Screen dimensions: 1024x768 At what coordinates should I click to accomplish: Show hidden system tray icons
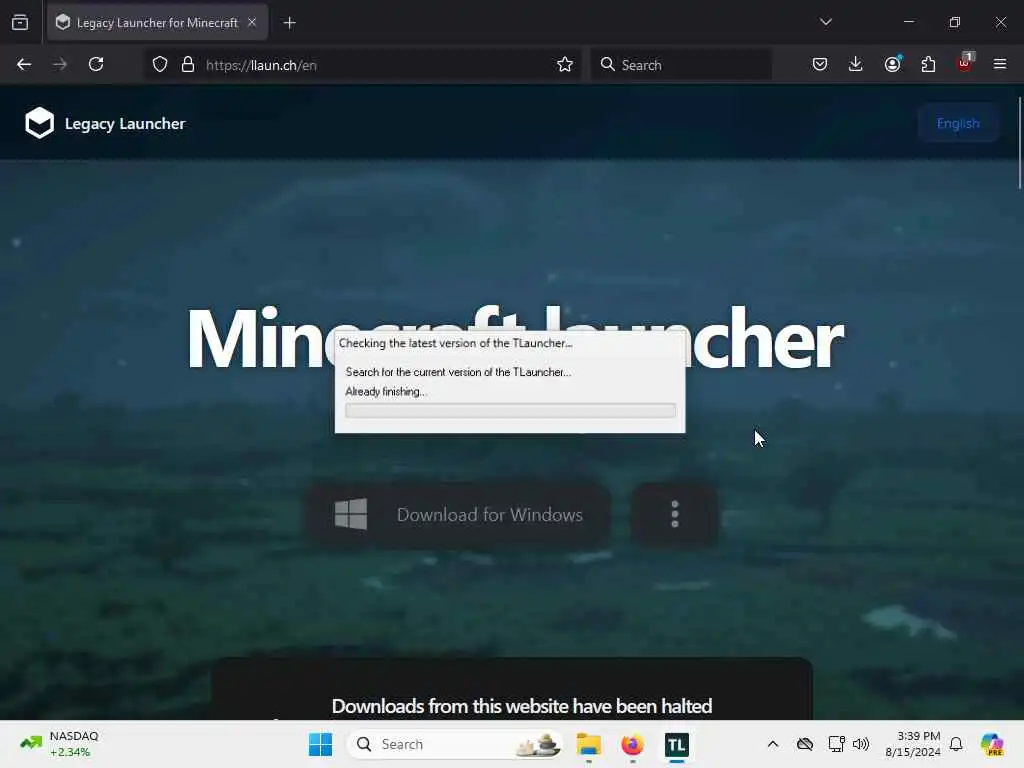pyautogui.click(x=773, y=744)
